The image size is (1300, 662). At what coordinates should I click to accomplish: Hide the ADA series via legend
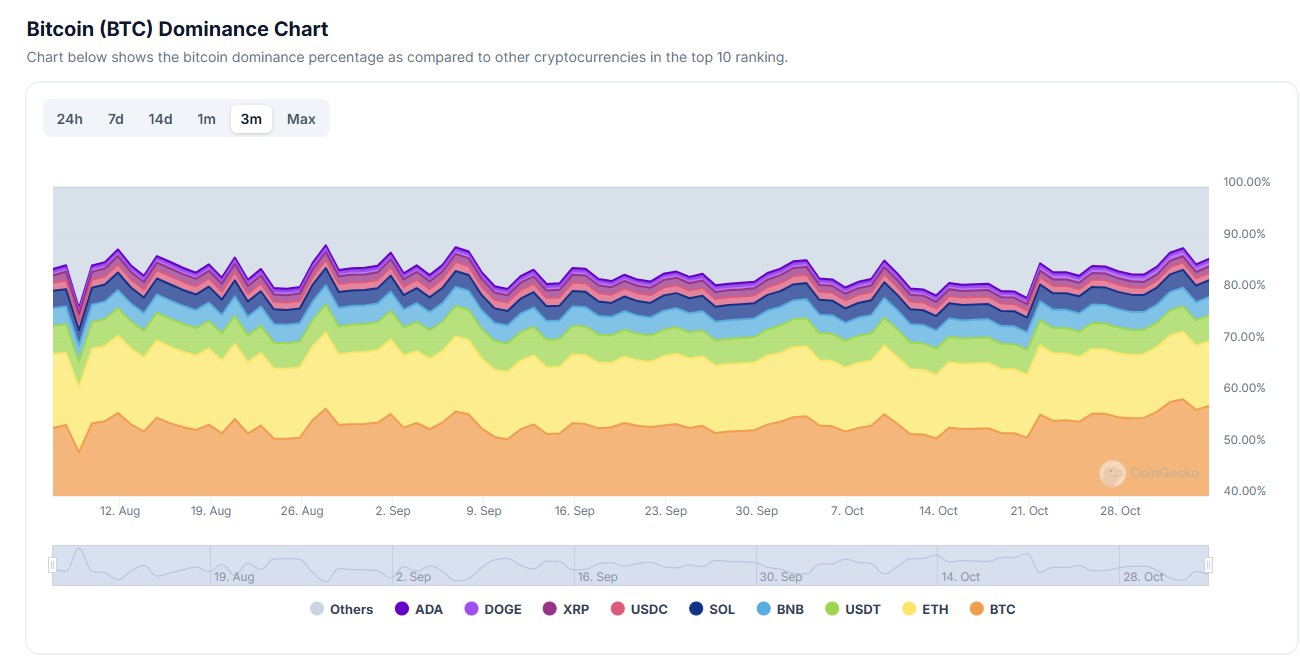click(x=419, y=609)
